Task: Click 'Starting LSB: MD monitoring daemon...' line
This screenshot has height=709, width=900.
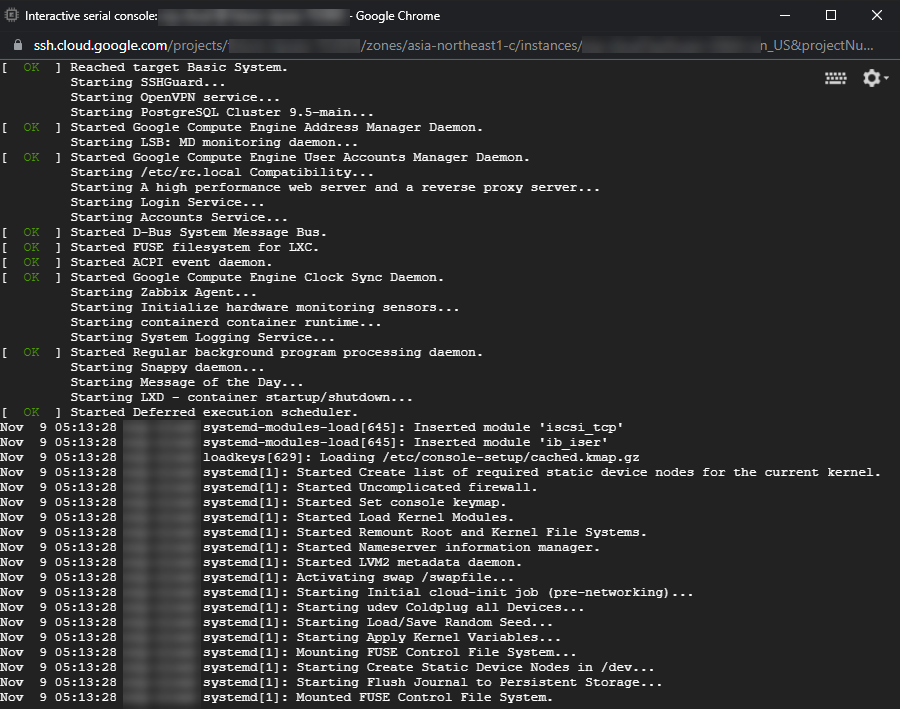Action: coord(214,142)
